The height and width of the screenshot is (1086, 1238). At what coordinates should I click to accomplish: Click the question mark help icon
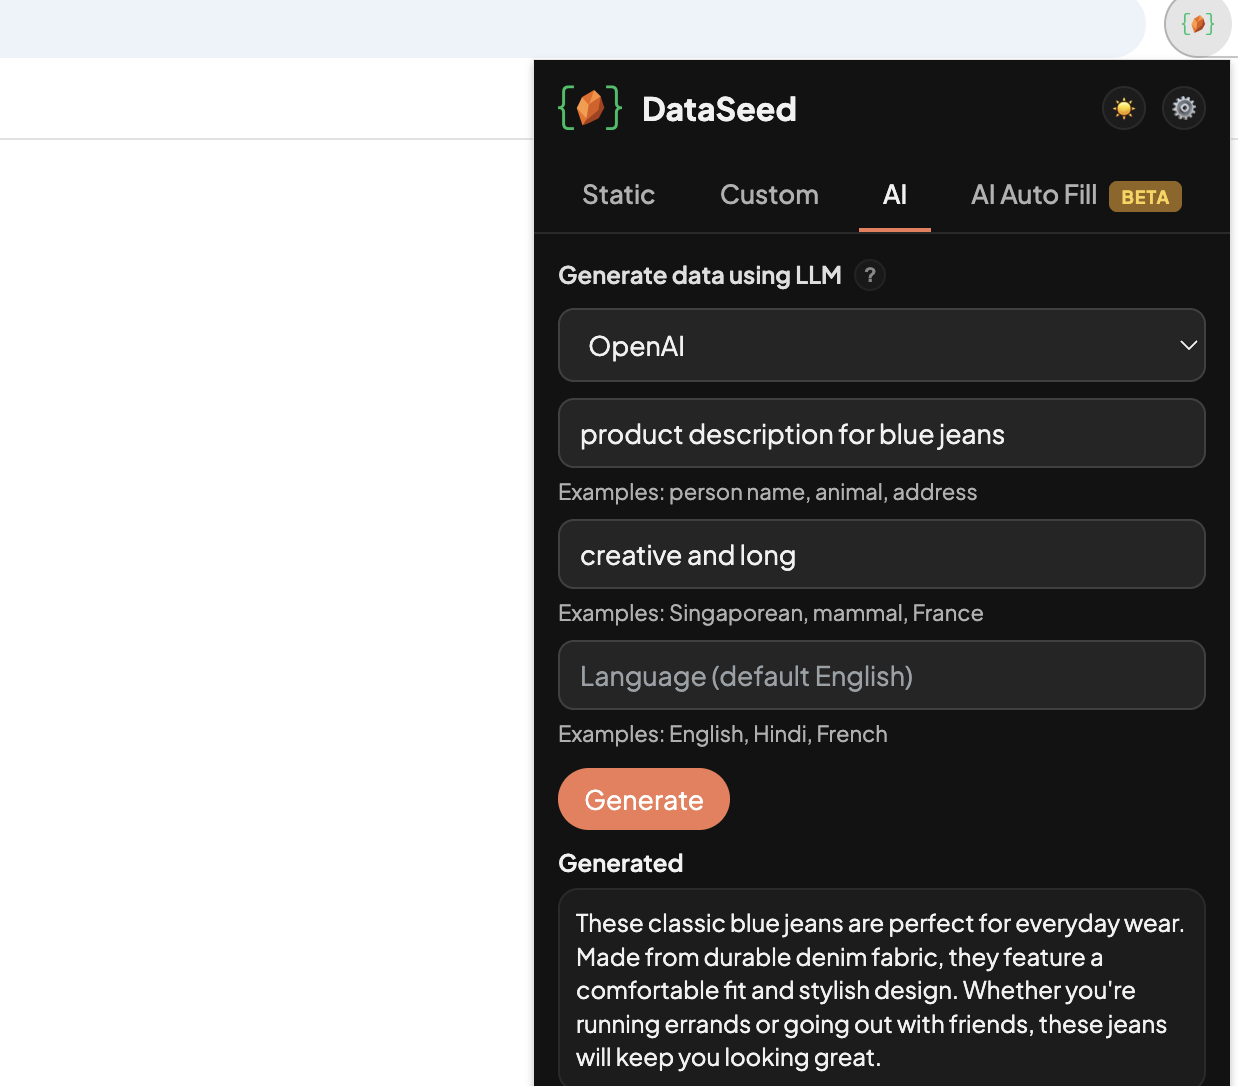[869, 275]
